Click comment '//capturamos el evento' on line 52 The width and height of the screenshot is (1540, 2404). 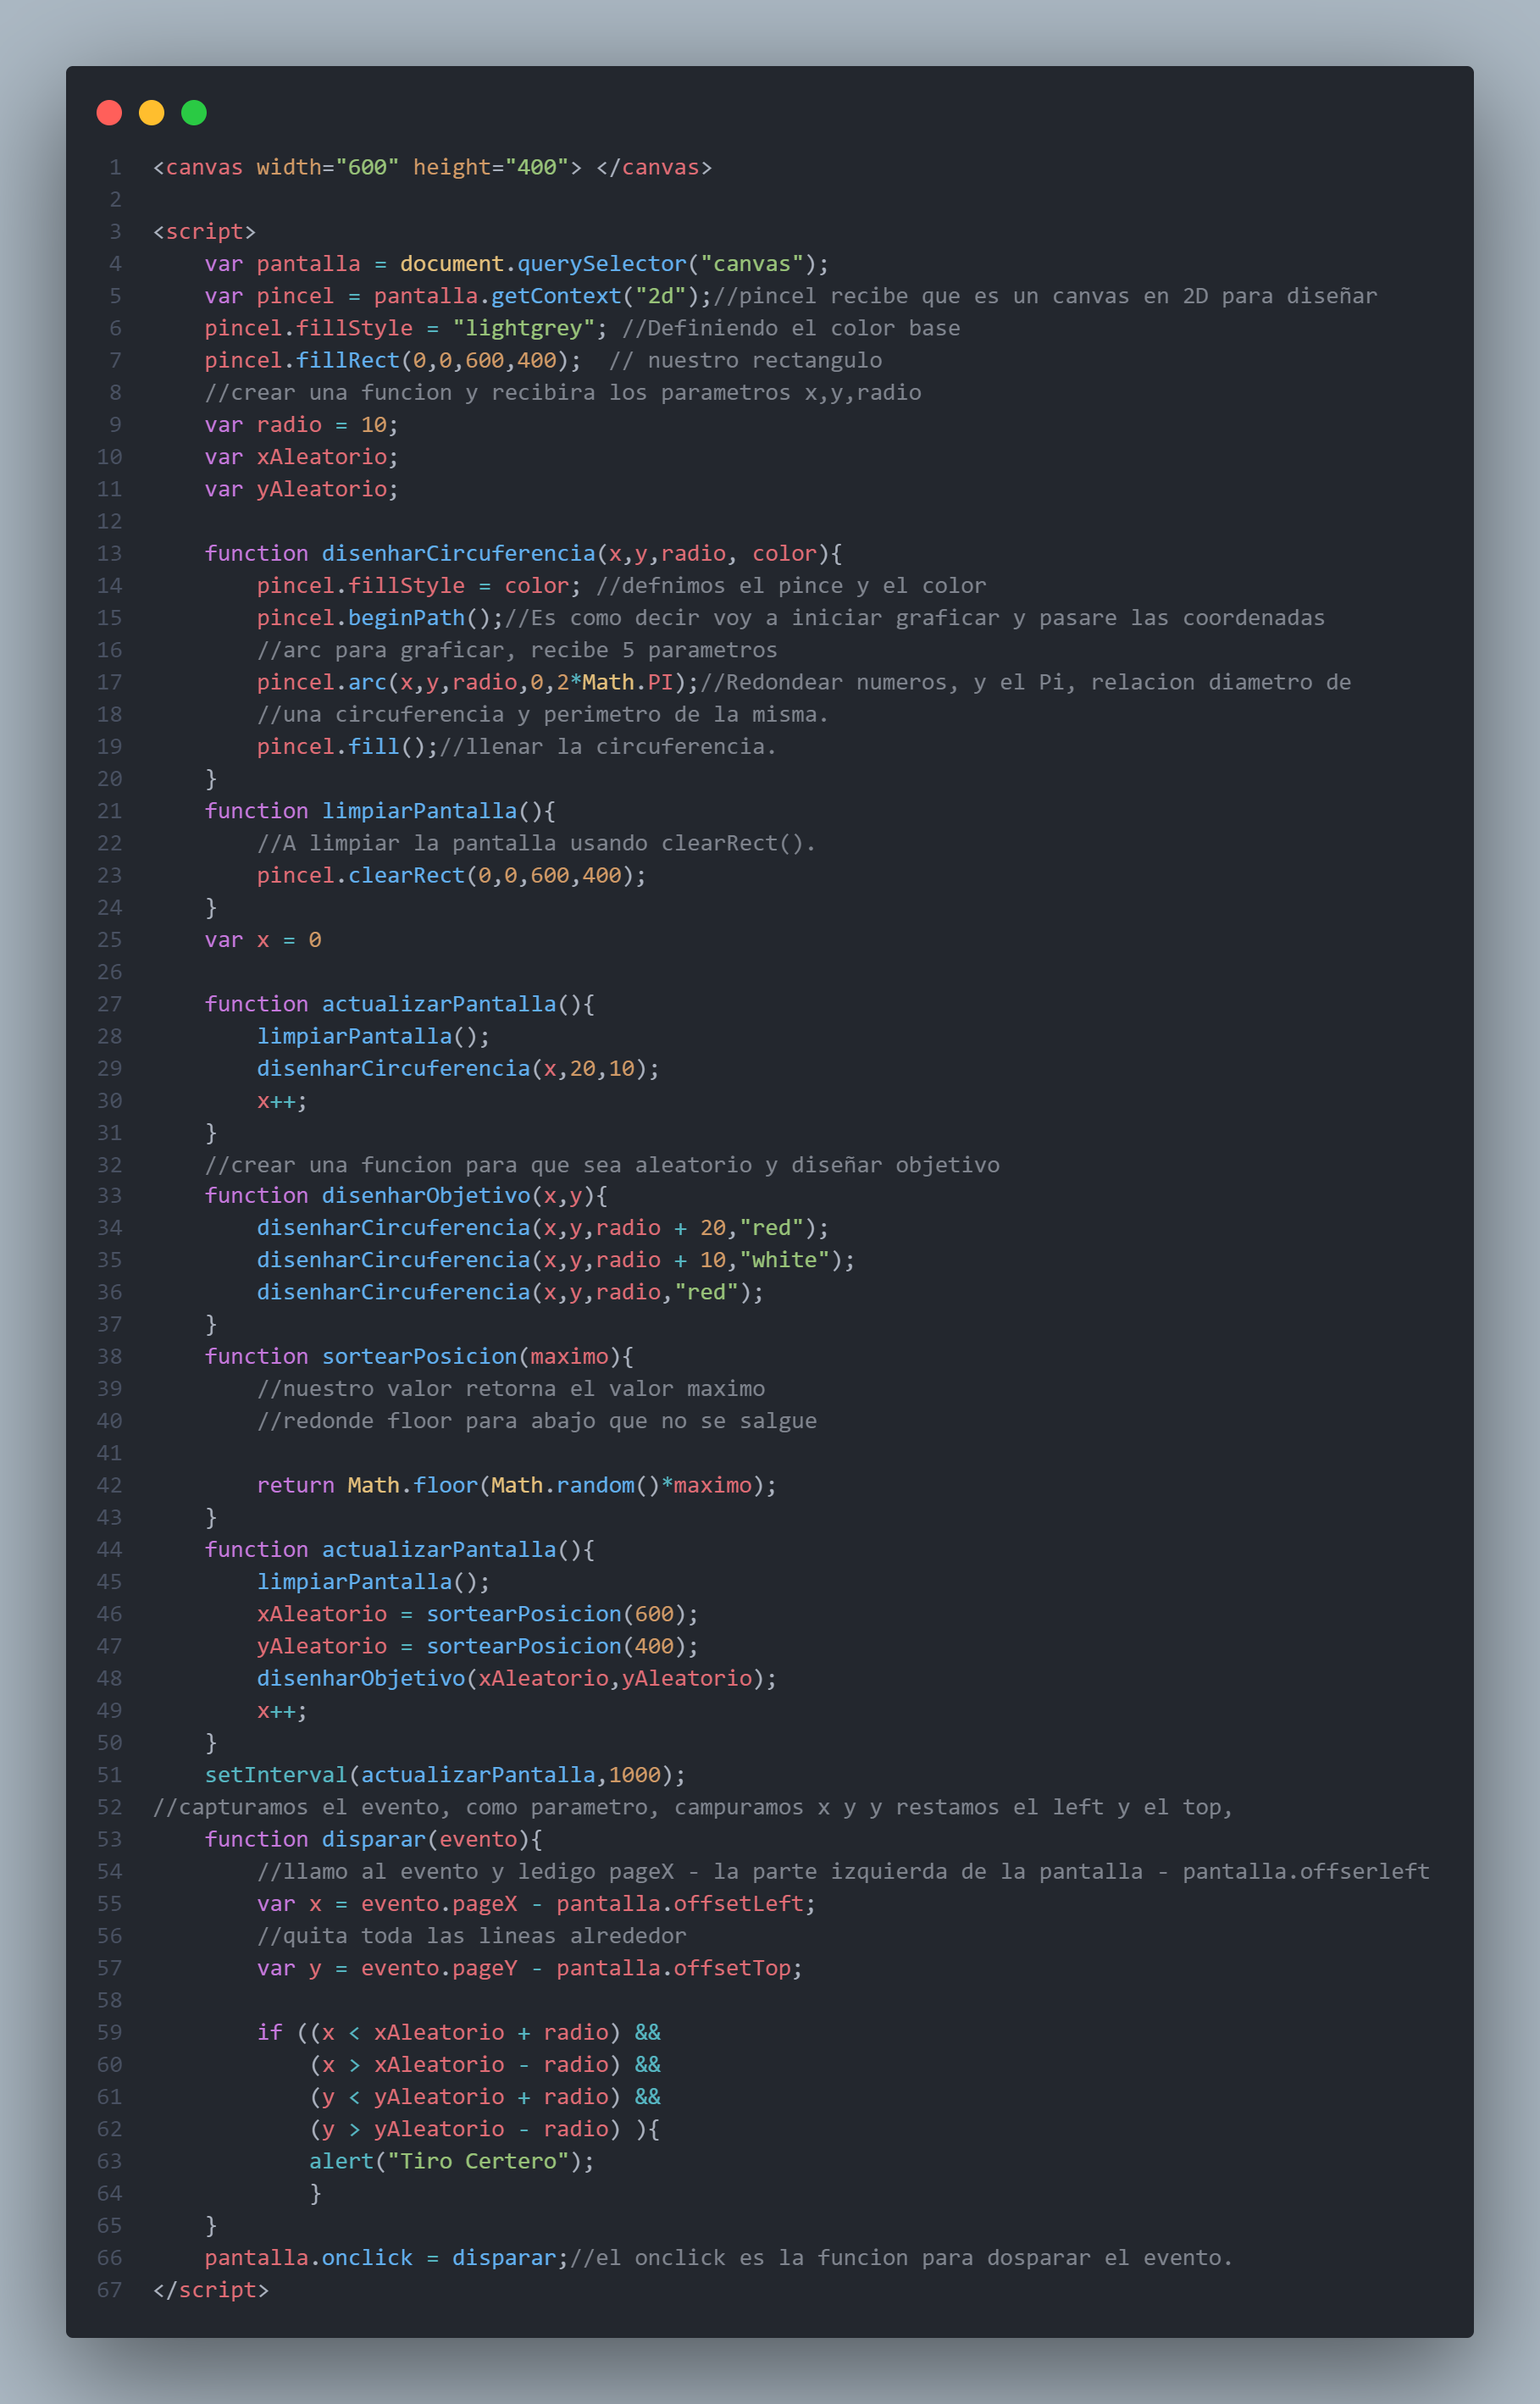pos(692,1806)
